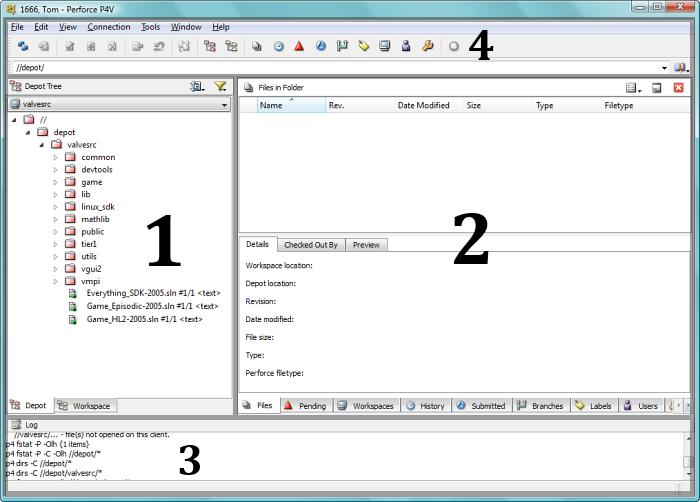The image size is (700, 502).
Task: Open the Tools menu
Action: (150, 27)
